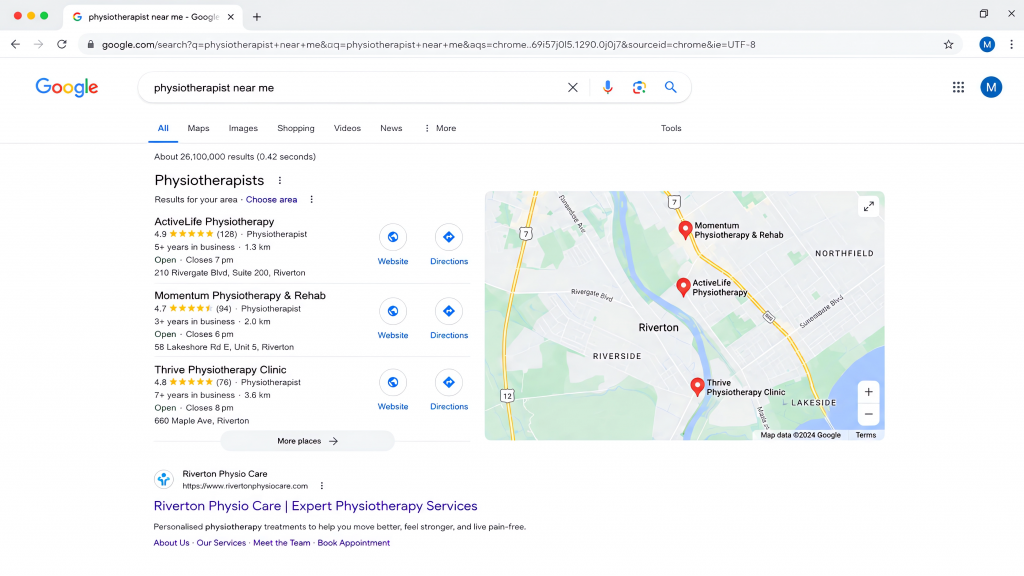1024x576 pixels.
Task: Click the ActiveLife Physiotherapy map pin
Action: click(683, 287)
